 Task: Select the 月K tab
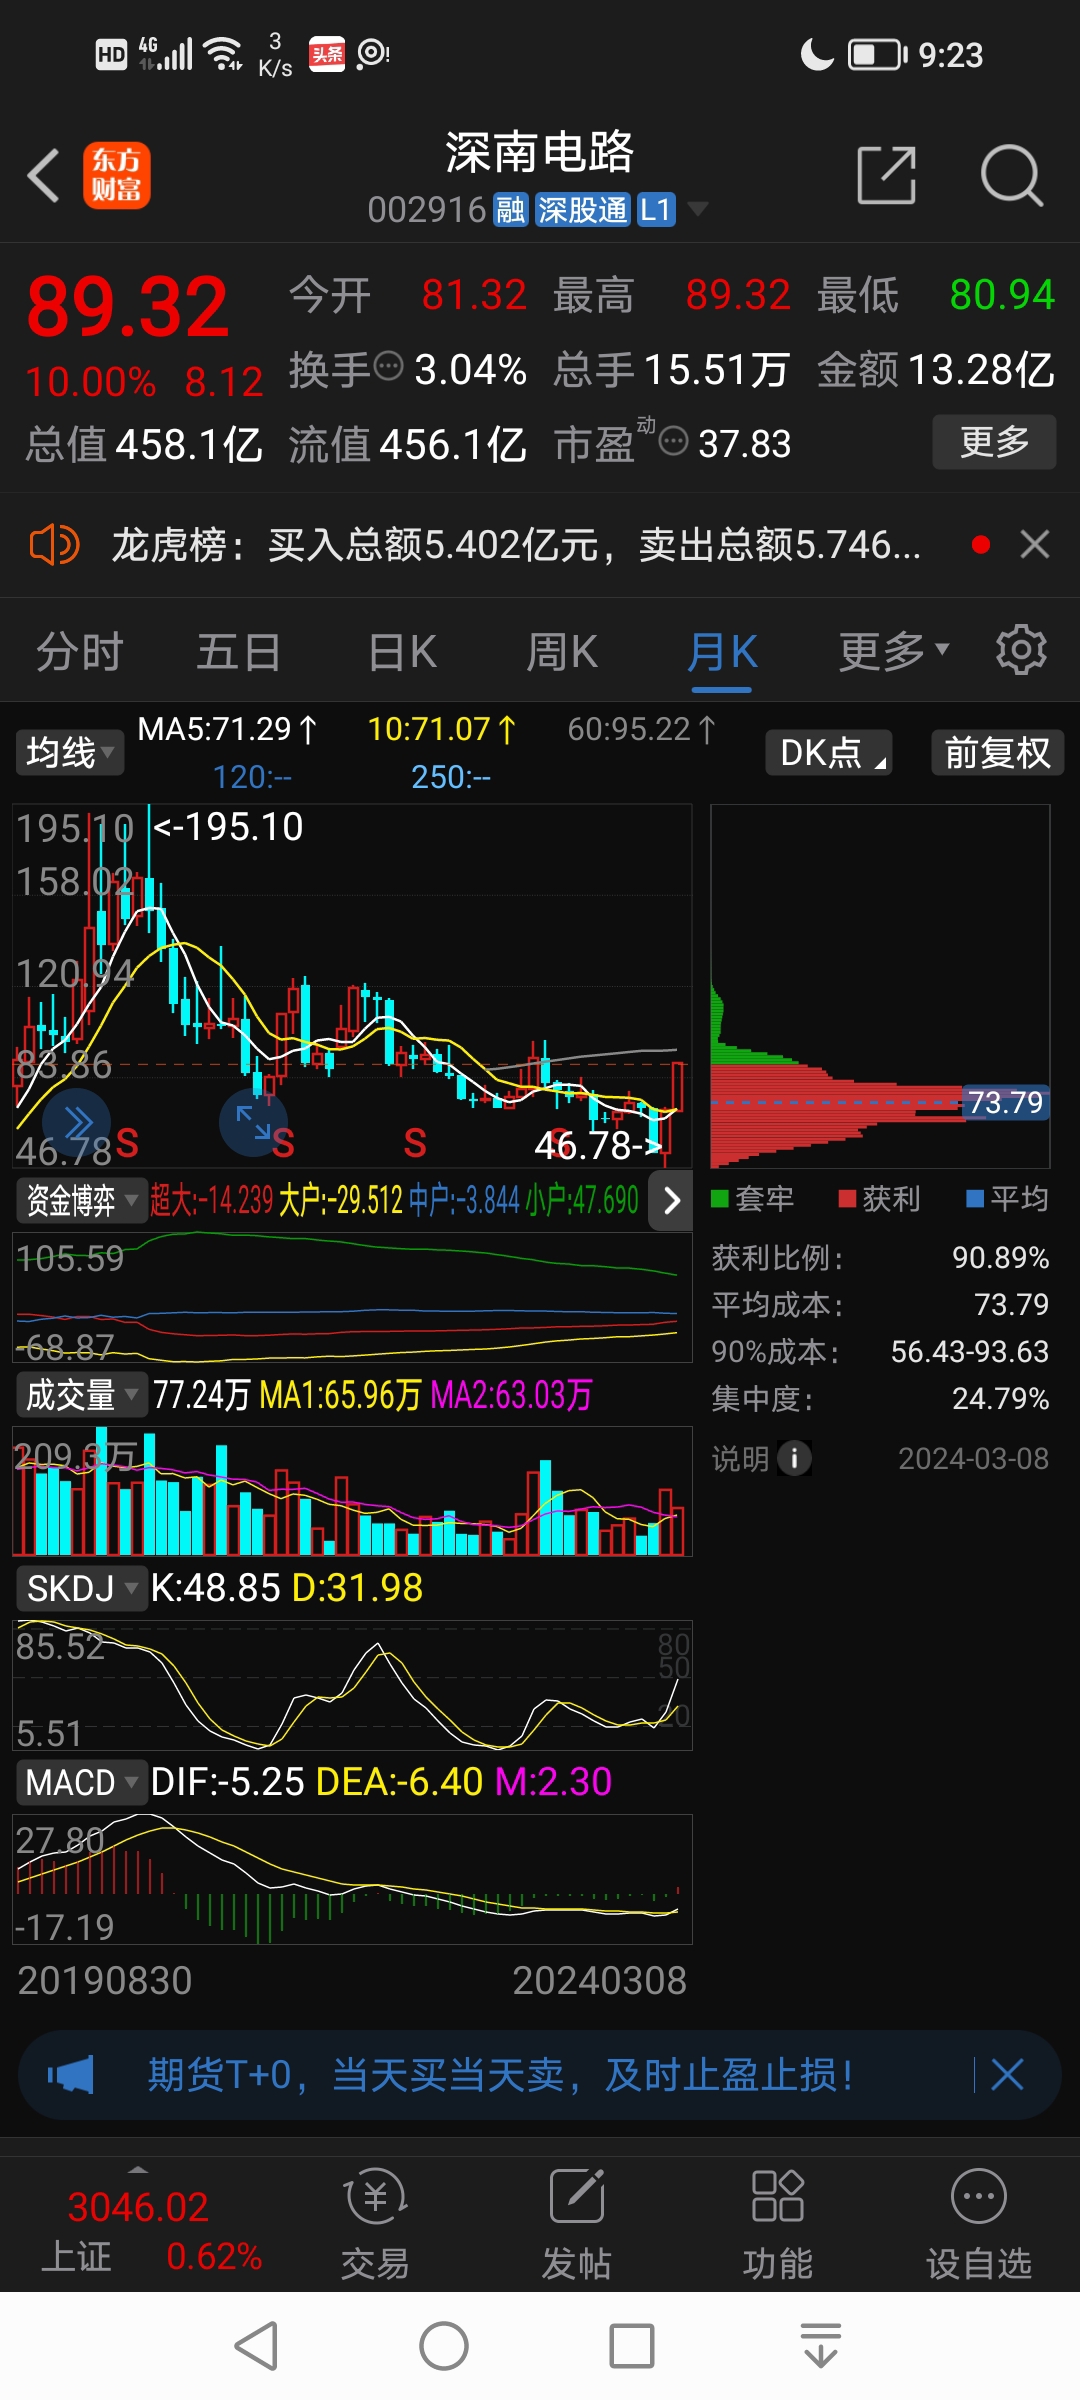(x=722, y=652)
